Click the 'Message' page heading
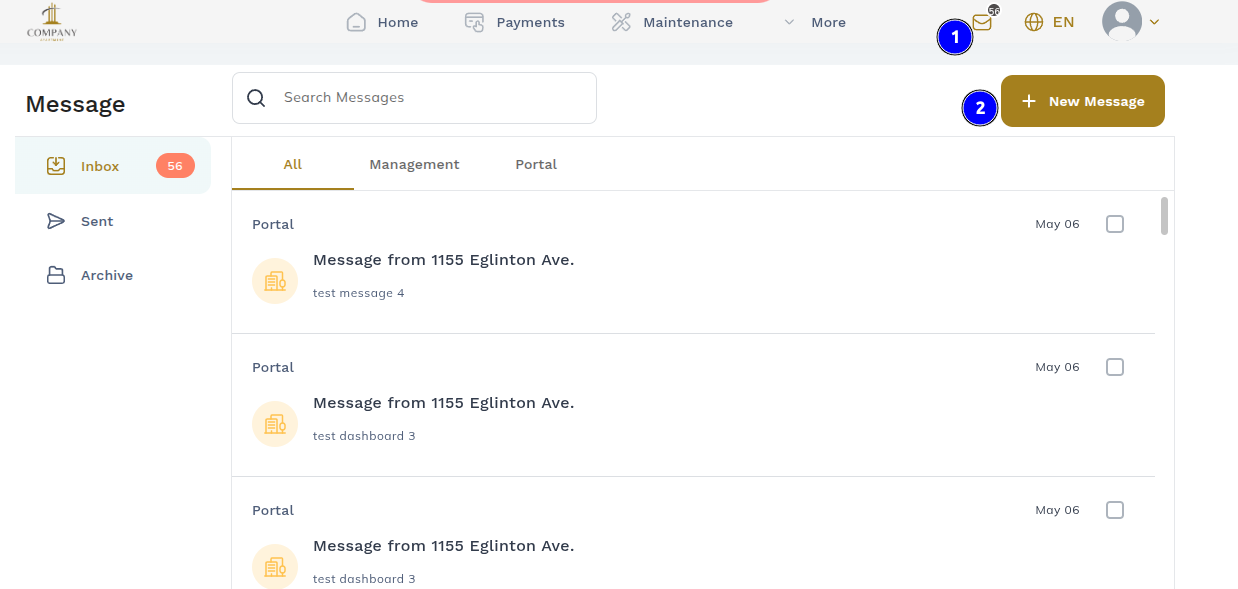The height and width of the screenshot is (589, 1238). pyautogui.click(x=76, y=104)
